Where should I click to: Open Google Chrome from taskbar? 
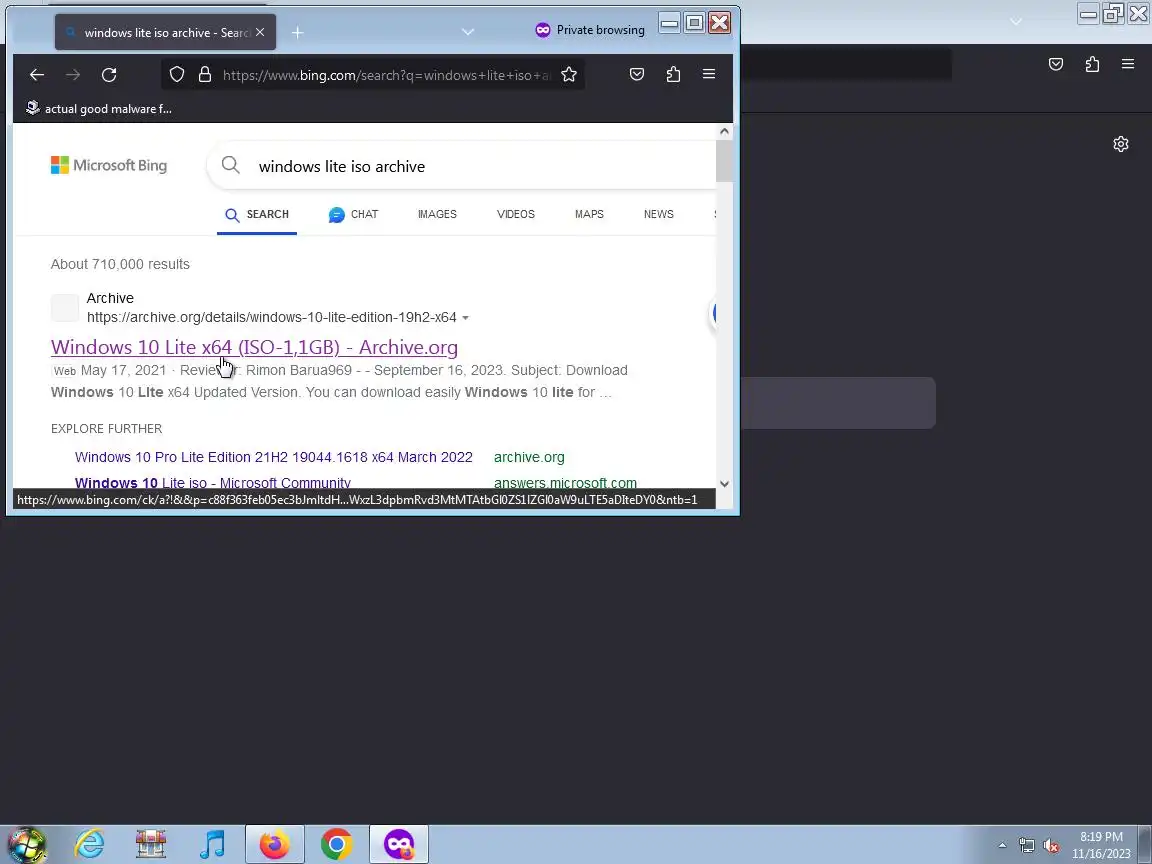pos(336,845)
